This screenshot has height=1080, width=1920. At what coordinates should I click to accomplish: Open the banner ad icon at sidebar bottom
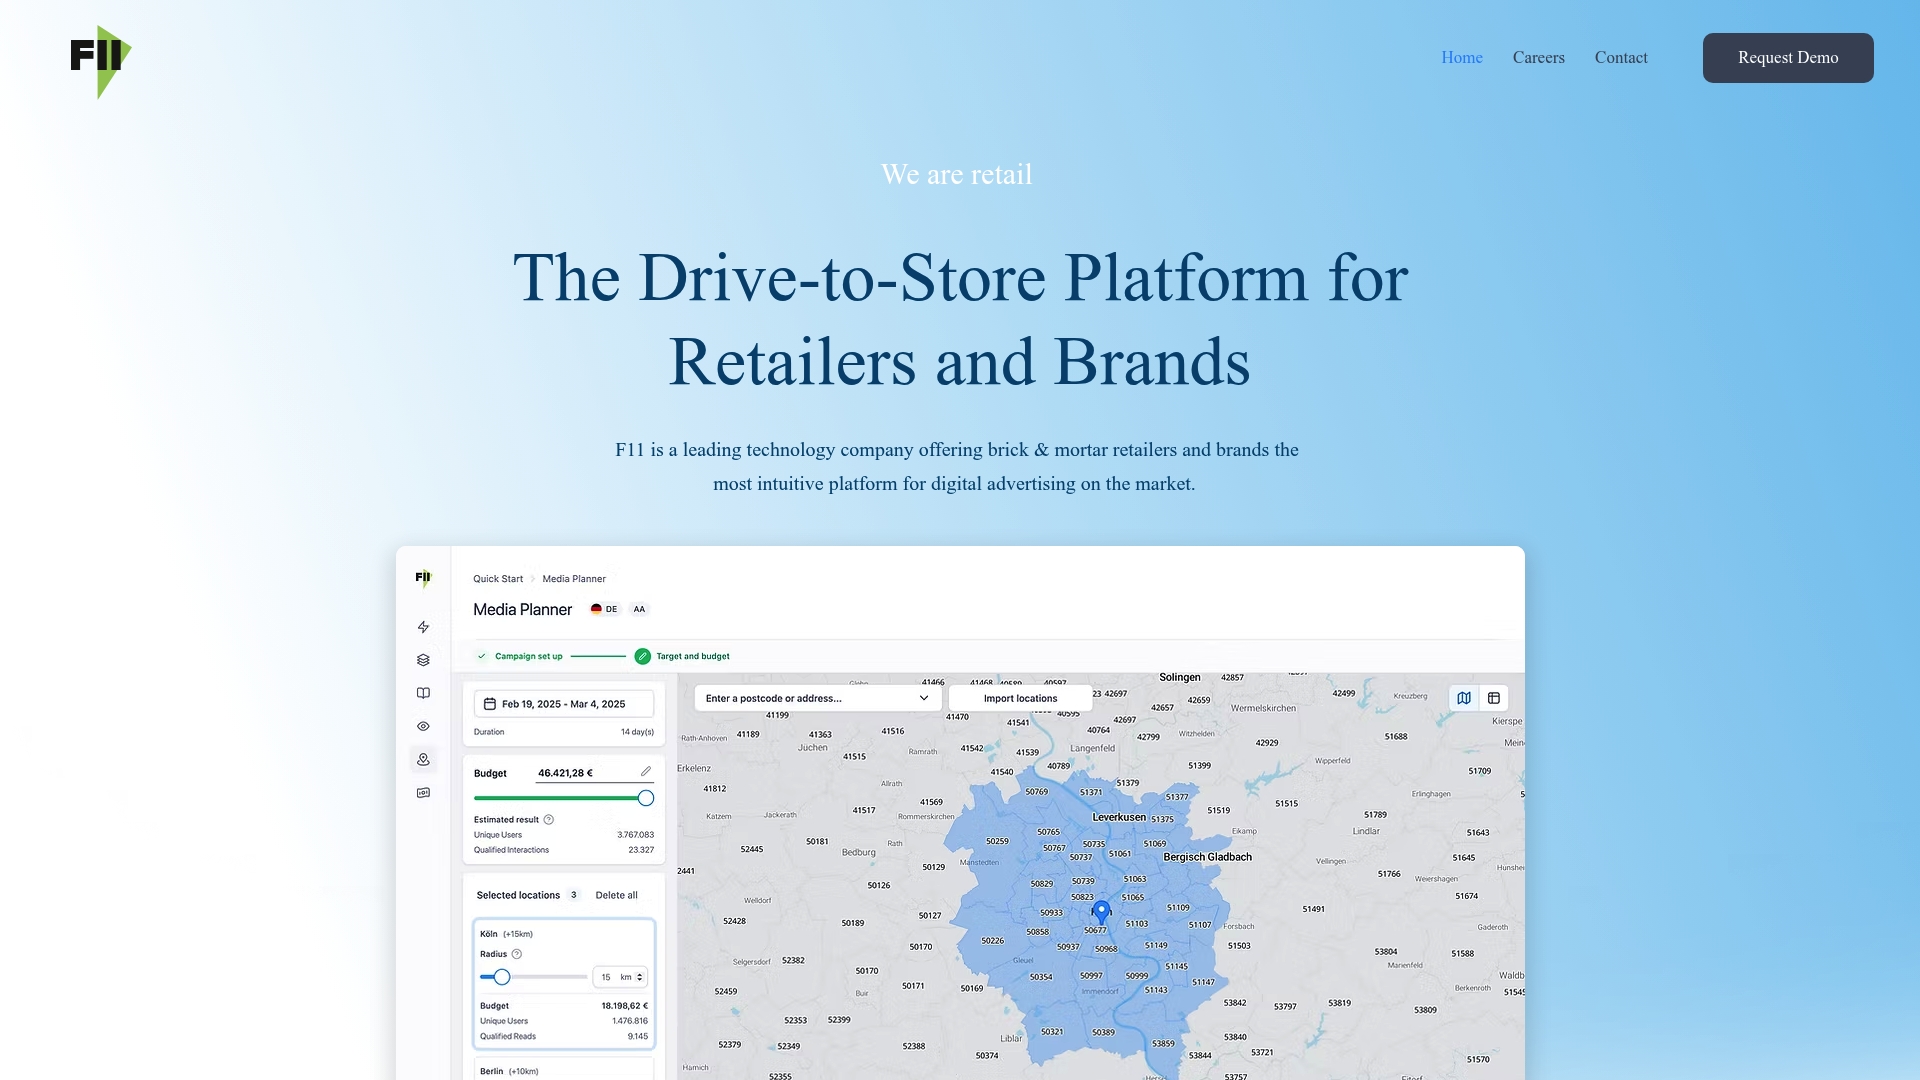point(423,792)
